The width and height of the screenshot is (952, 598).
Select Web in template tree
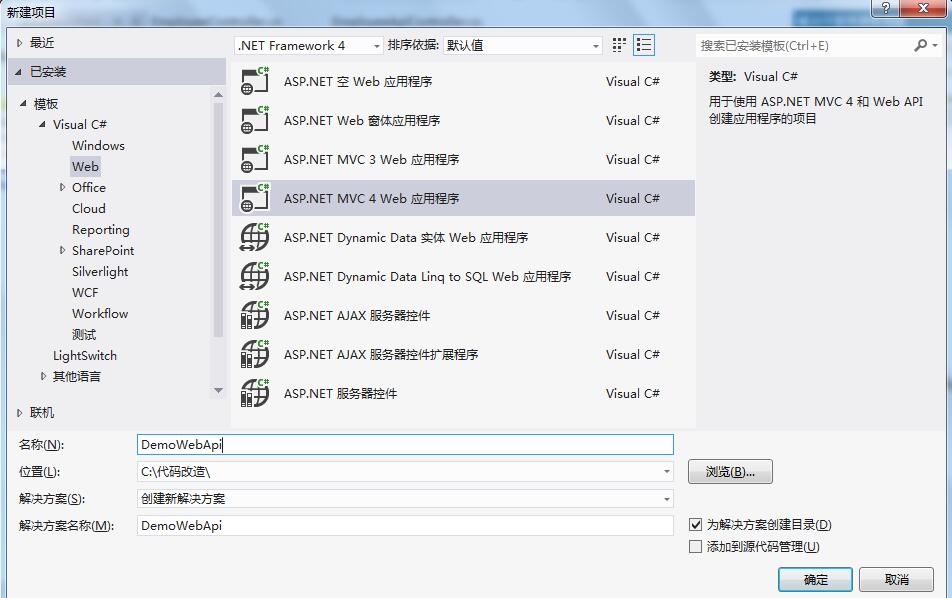point(85,166)
